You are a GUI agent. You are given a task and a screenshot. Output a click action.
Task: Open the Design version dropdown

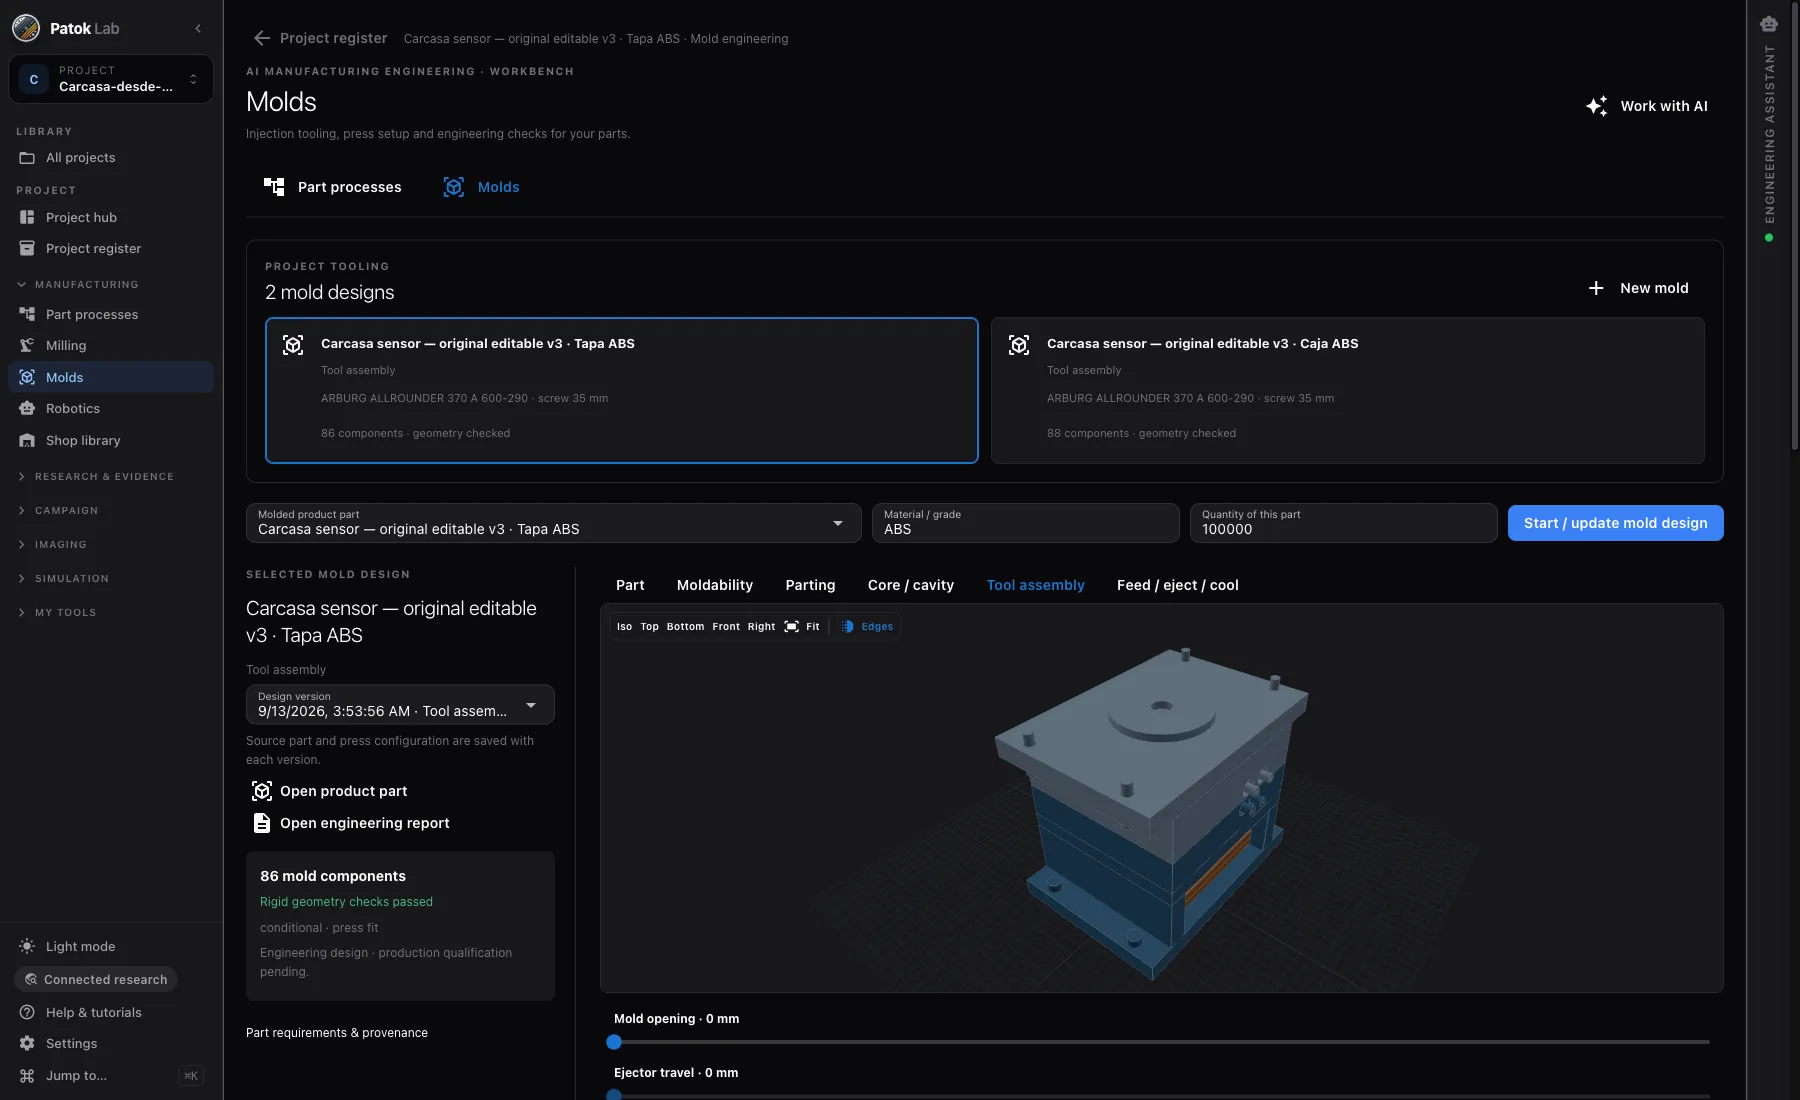[x=400, y=704]
